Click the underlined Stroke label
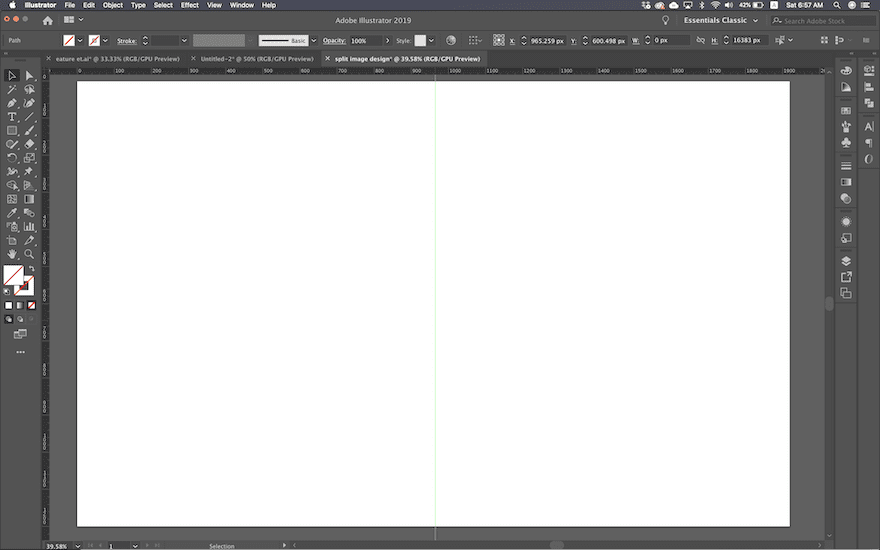Viewport: 880px width, 550px height. coord(126,41)
